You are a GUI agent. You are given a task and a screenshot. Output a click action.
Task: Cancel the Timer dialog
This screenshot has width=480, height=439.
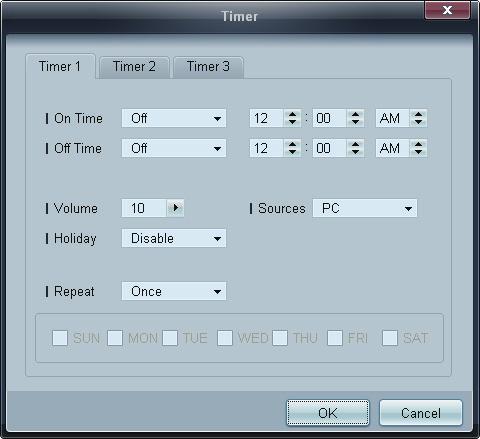pyautogui.click(x=421, y=413)
